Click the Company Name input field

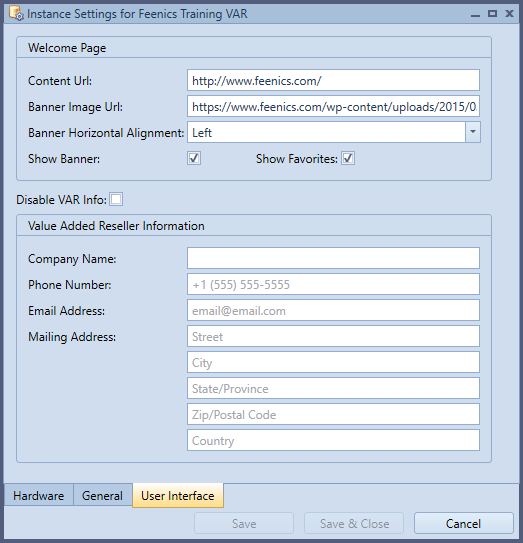[x=333, y=258]
